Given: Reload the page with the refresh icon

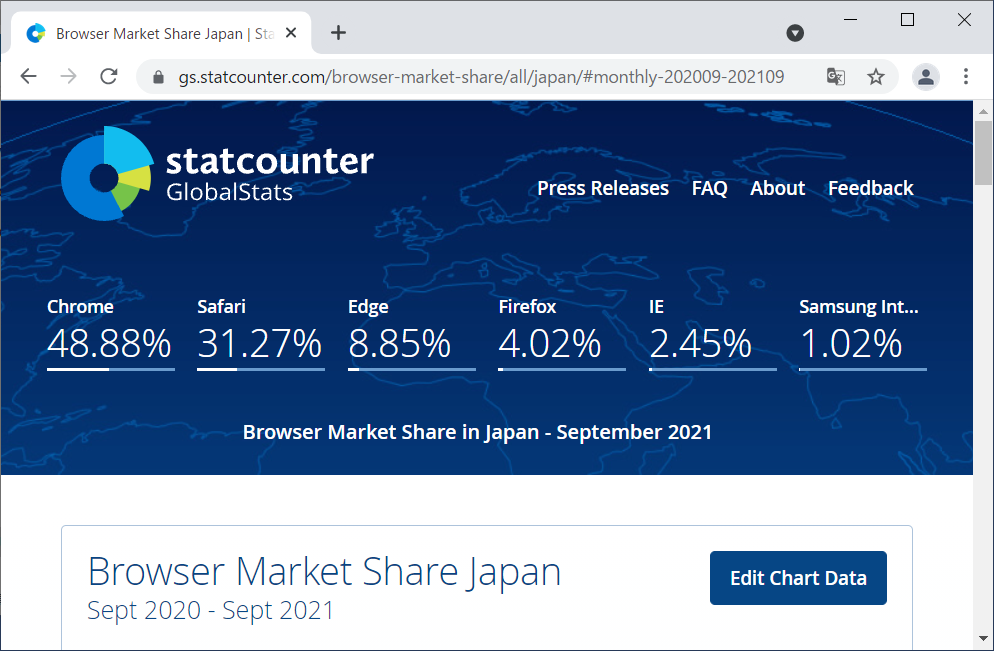Looking at the screenshot, I should tap(109, 77).
